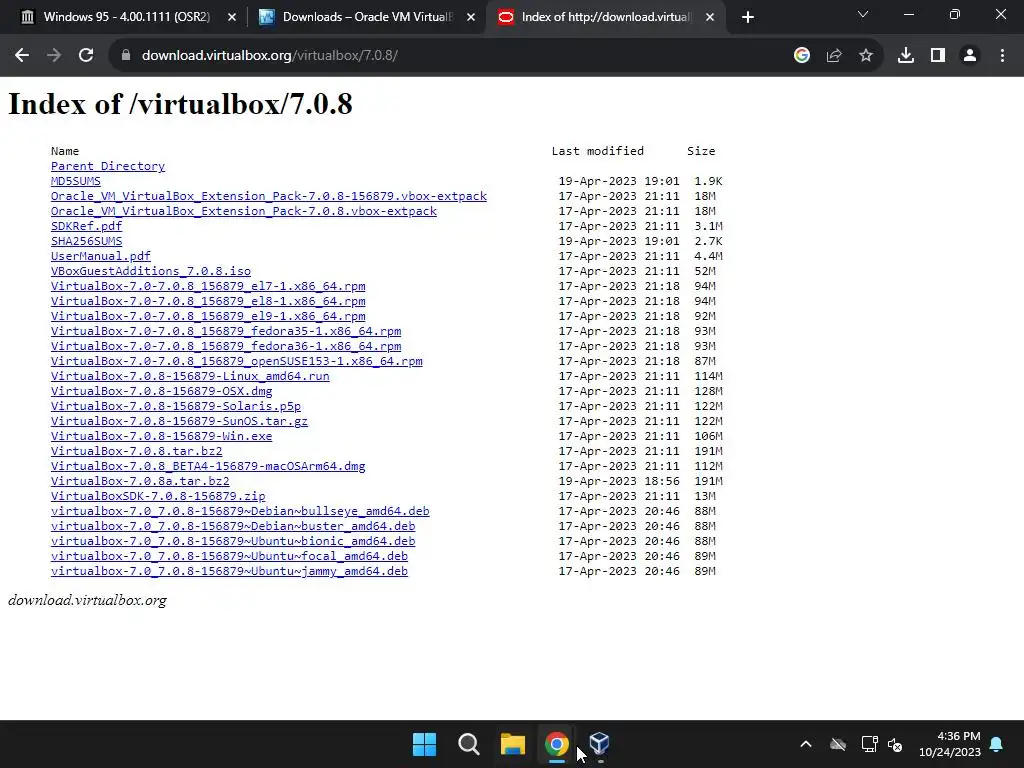Bookmark this page with star icon

[x=866, y=56]
